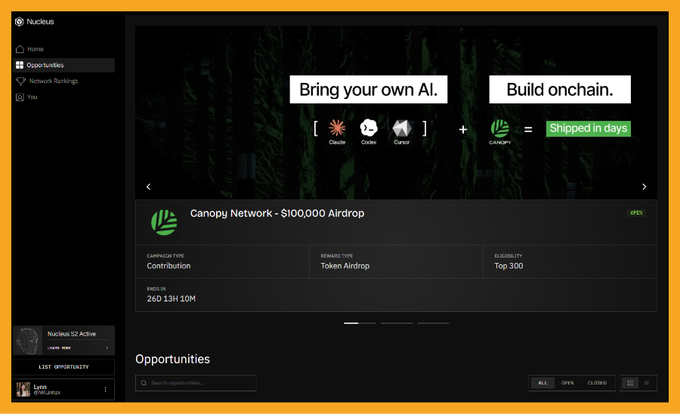Open Canopy Network $100,000 Airdrop campaign
Viewport: 680px width, 414px height.
point(277,213)
